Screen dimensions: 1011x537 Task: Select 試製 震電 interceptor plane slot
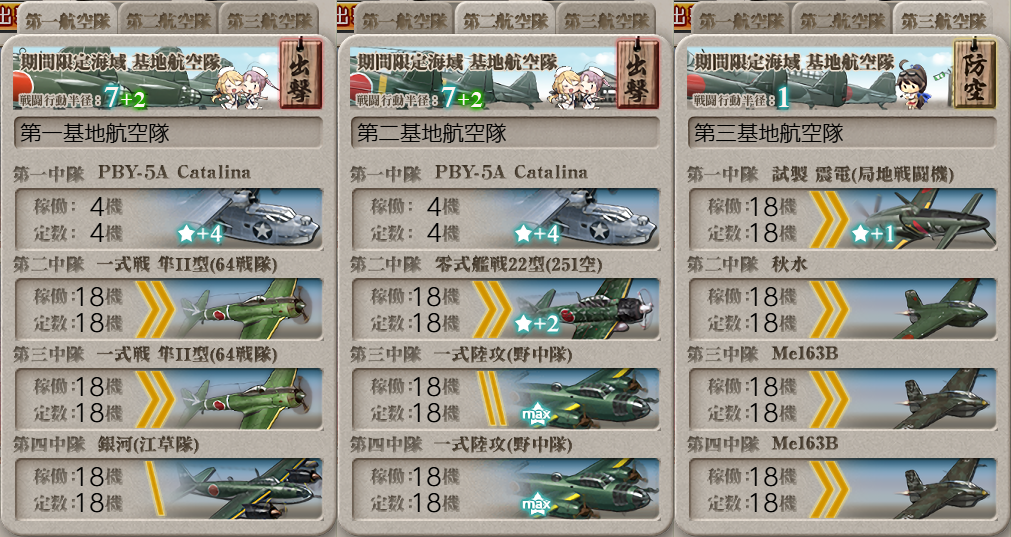click(842, 219)
